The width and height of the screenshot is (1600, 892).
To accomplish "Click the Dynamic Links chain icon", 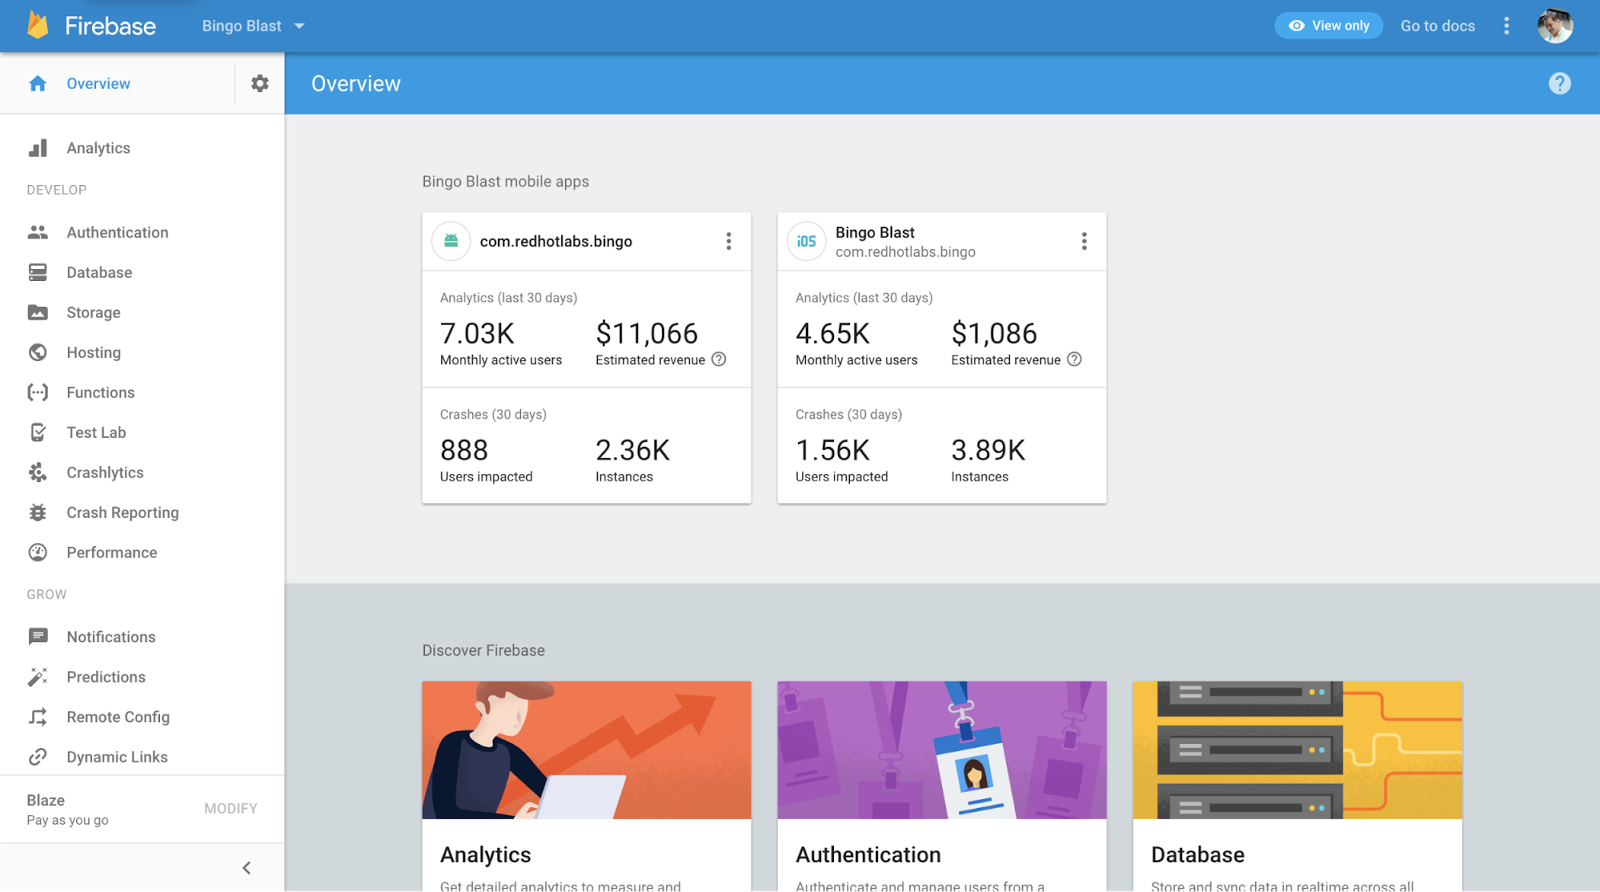I will click(x=38, y=757).
